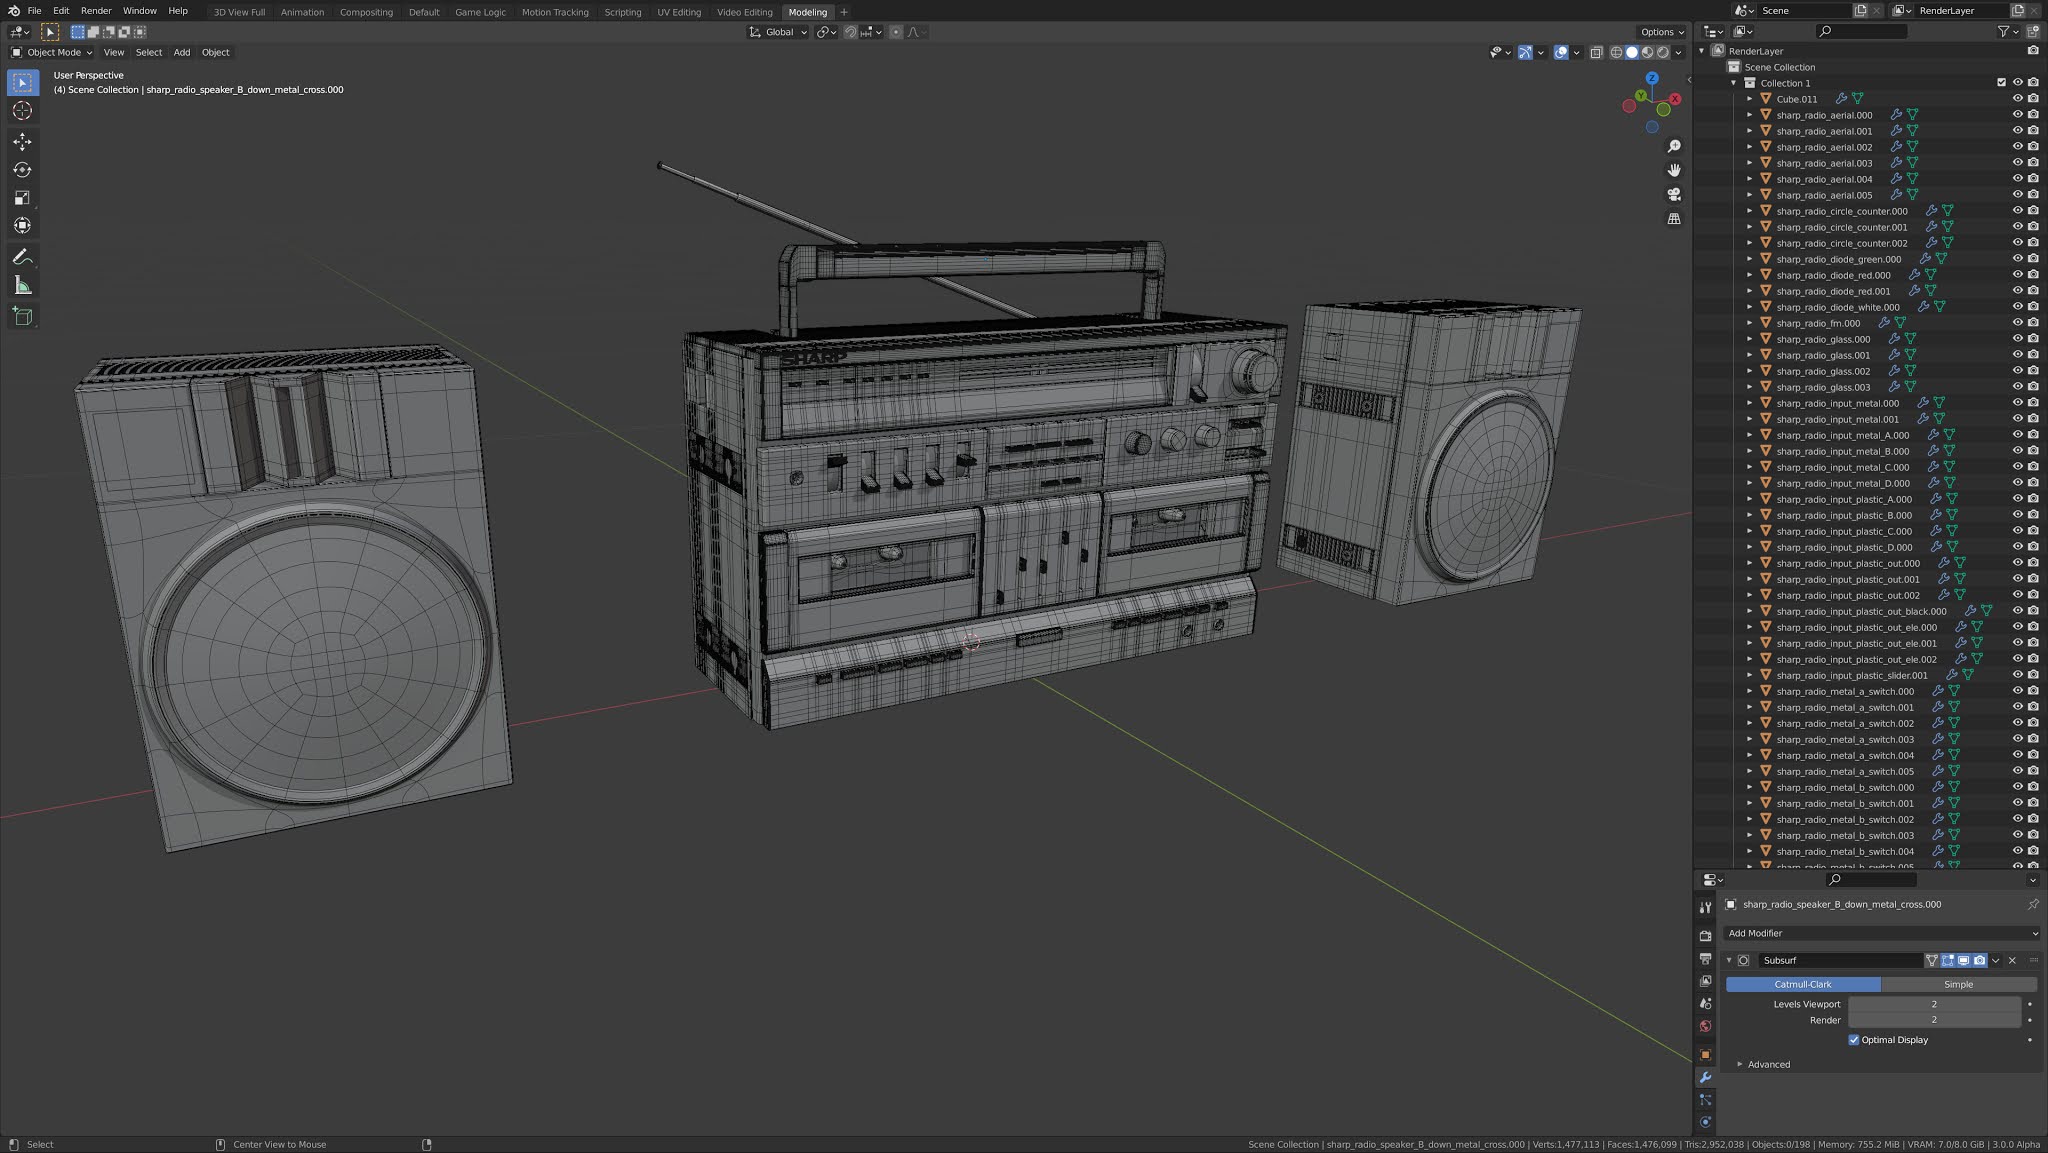Viewport: 2048px width, 1153px height.
Task: Click the Simple subdivision button
Action: 1958,984
